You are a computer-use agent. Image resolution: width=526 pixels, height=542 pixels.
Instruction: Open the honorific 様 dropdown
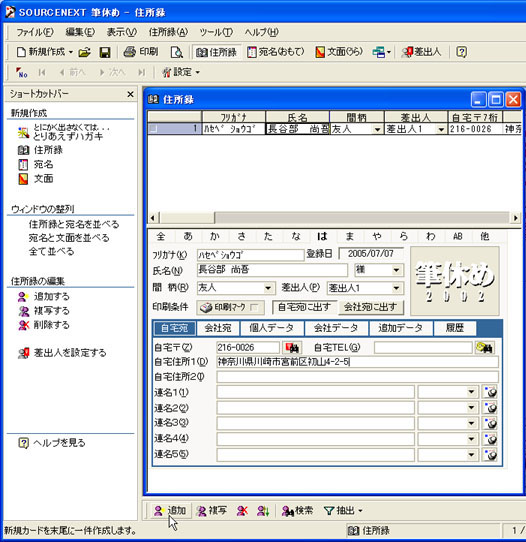[x=396, y=270]
